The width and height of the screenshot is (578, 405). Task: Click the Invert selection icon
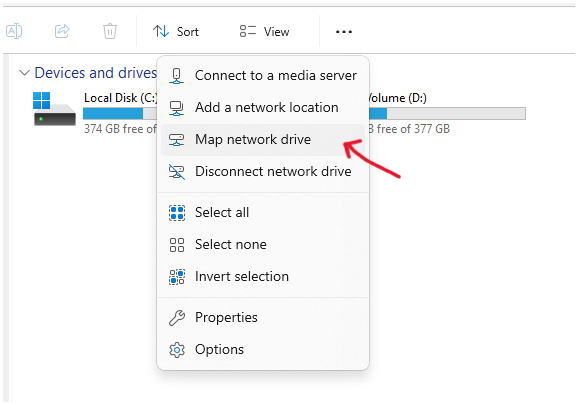coord(177,277)
